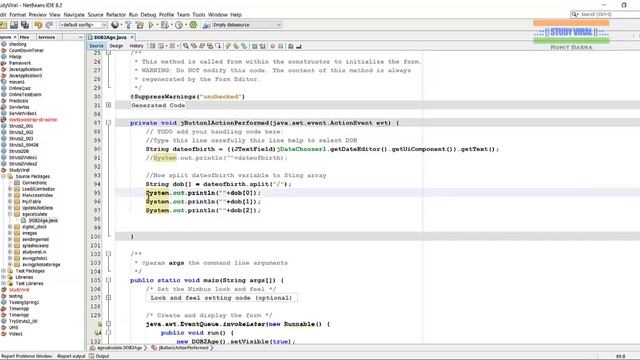This screenshot has height=360, width=640.
Task: Click in the Search (Ctrl+I) field
Action: 608,14
